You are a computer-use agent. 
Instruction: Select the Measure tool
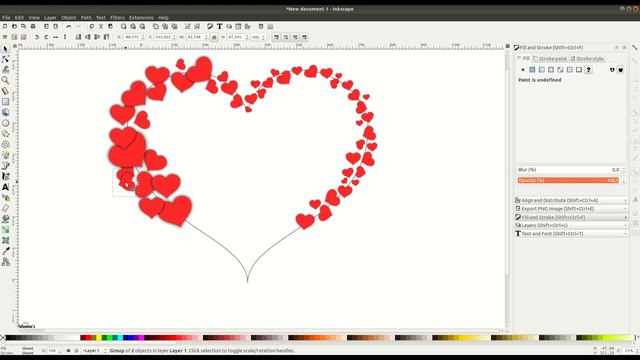point(5,91)
